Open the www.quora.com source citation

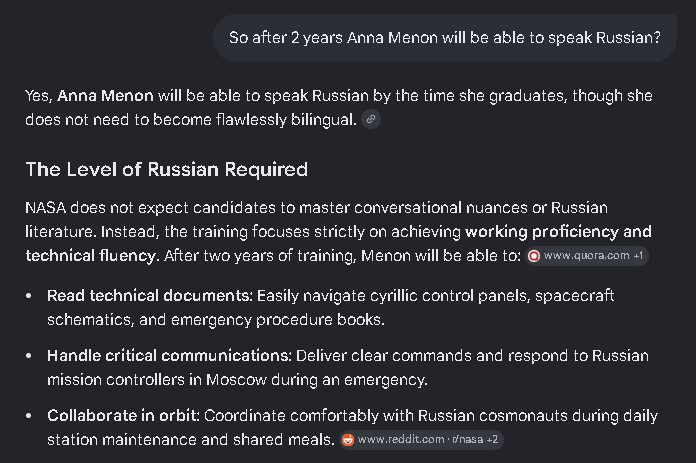coord(586,256)
